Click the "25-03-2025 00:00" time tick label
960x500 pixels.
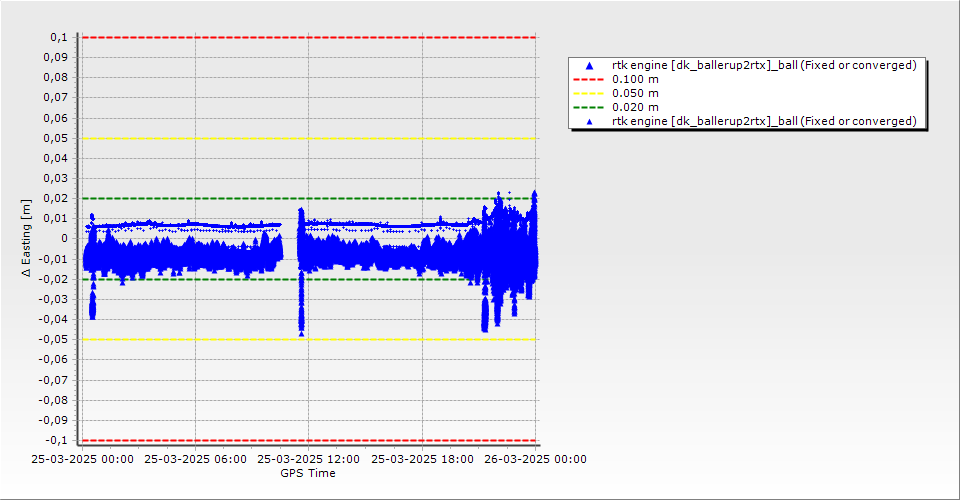click(82, 459)
